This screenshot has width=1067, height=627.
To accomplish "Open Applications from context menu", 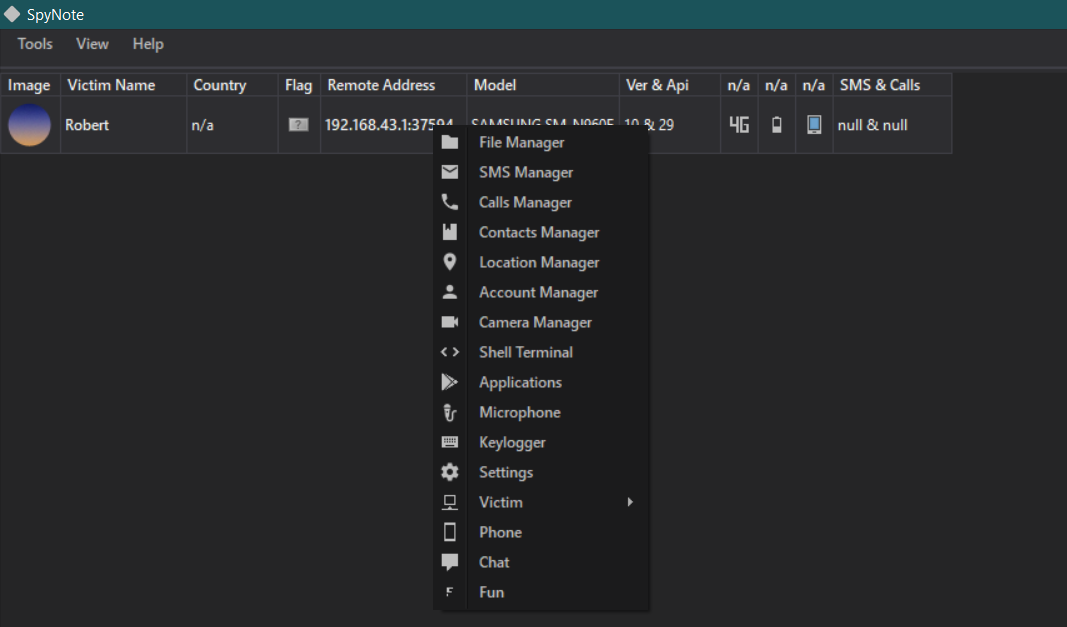I will point(542,382).
